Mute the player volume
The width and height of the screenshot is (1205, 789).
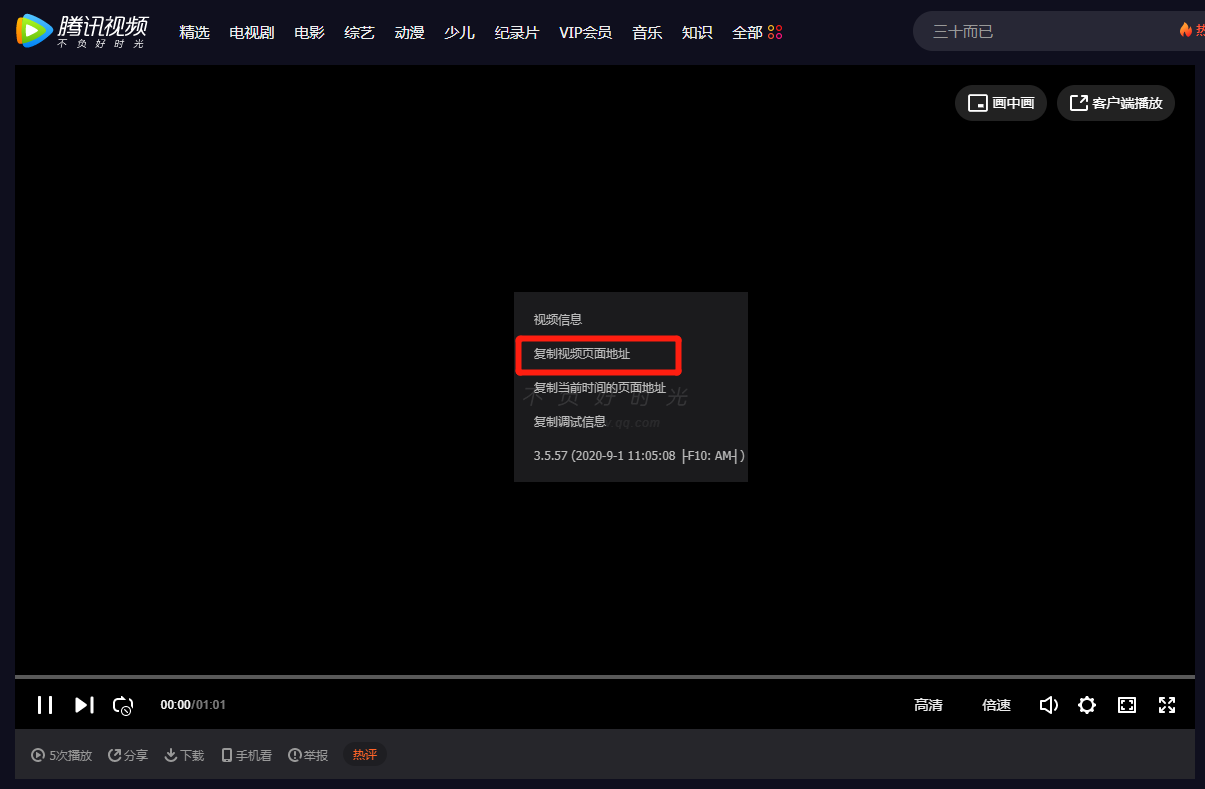[x=1048, y=705]
